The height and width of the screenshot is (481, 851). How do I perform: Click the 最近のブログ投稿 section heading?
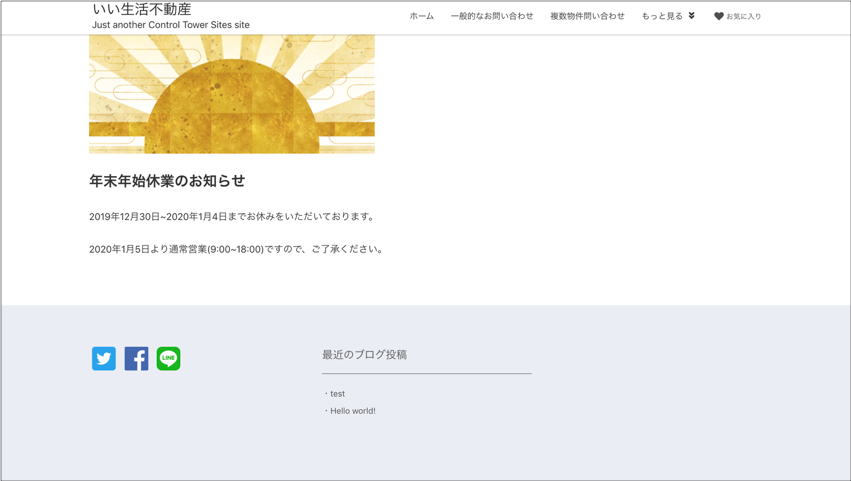coord(364,354)
